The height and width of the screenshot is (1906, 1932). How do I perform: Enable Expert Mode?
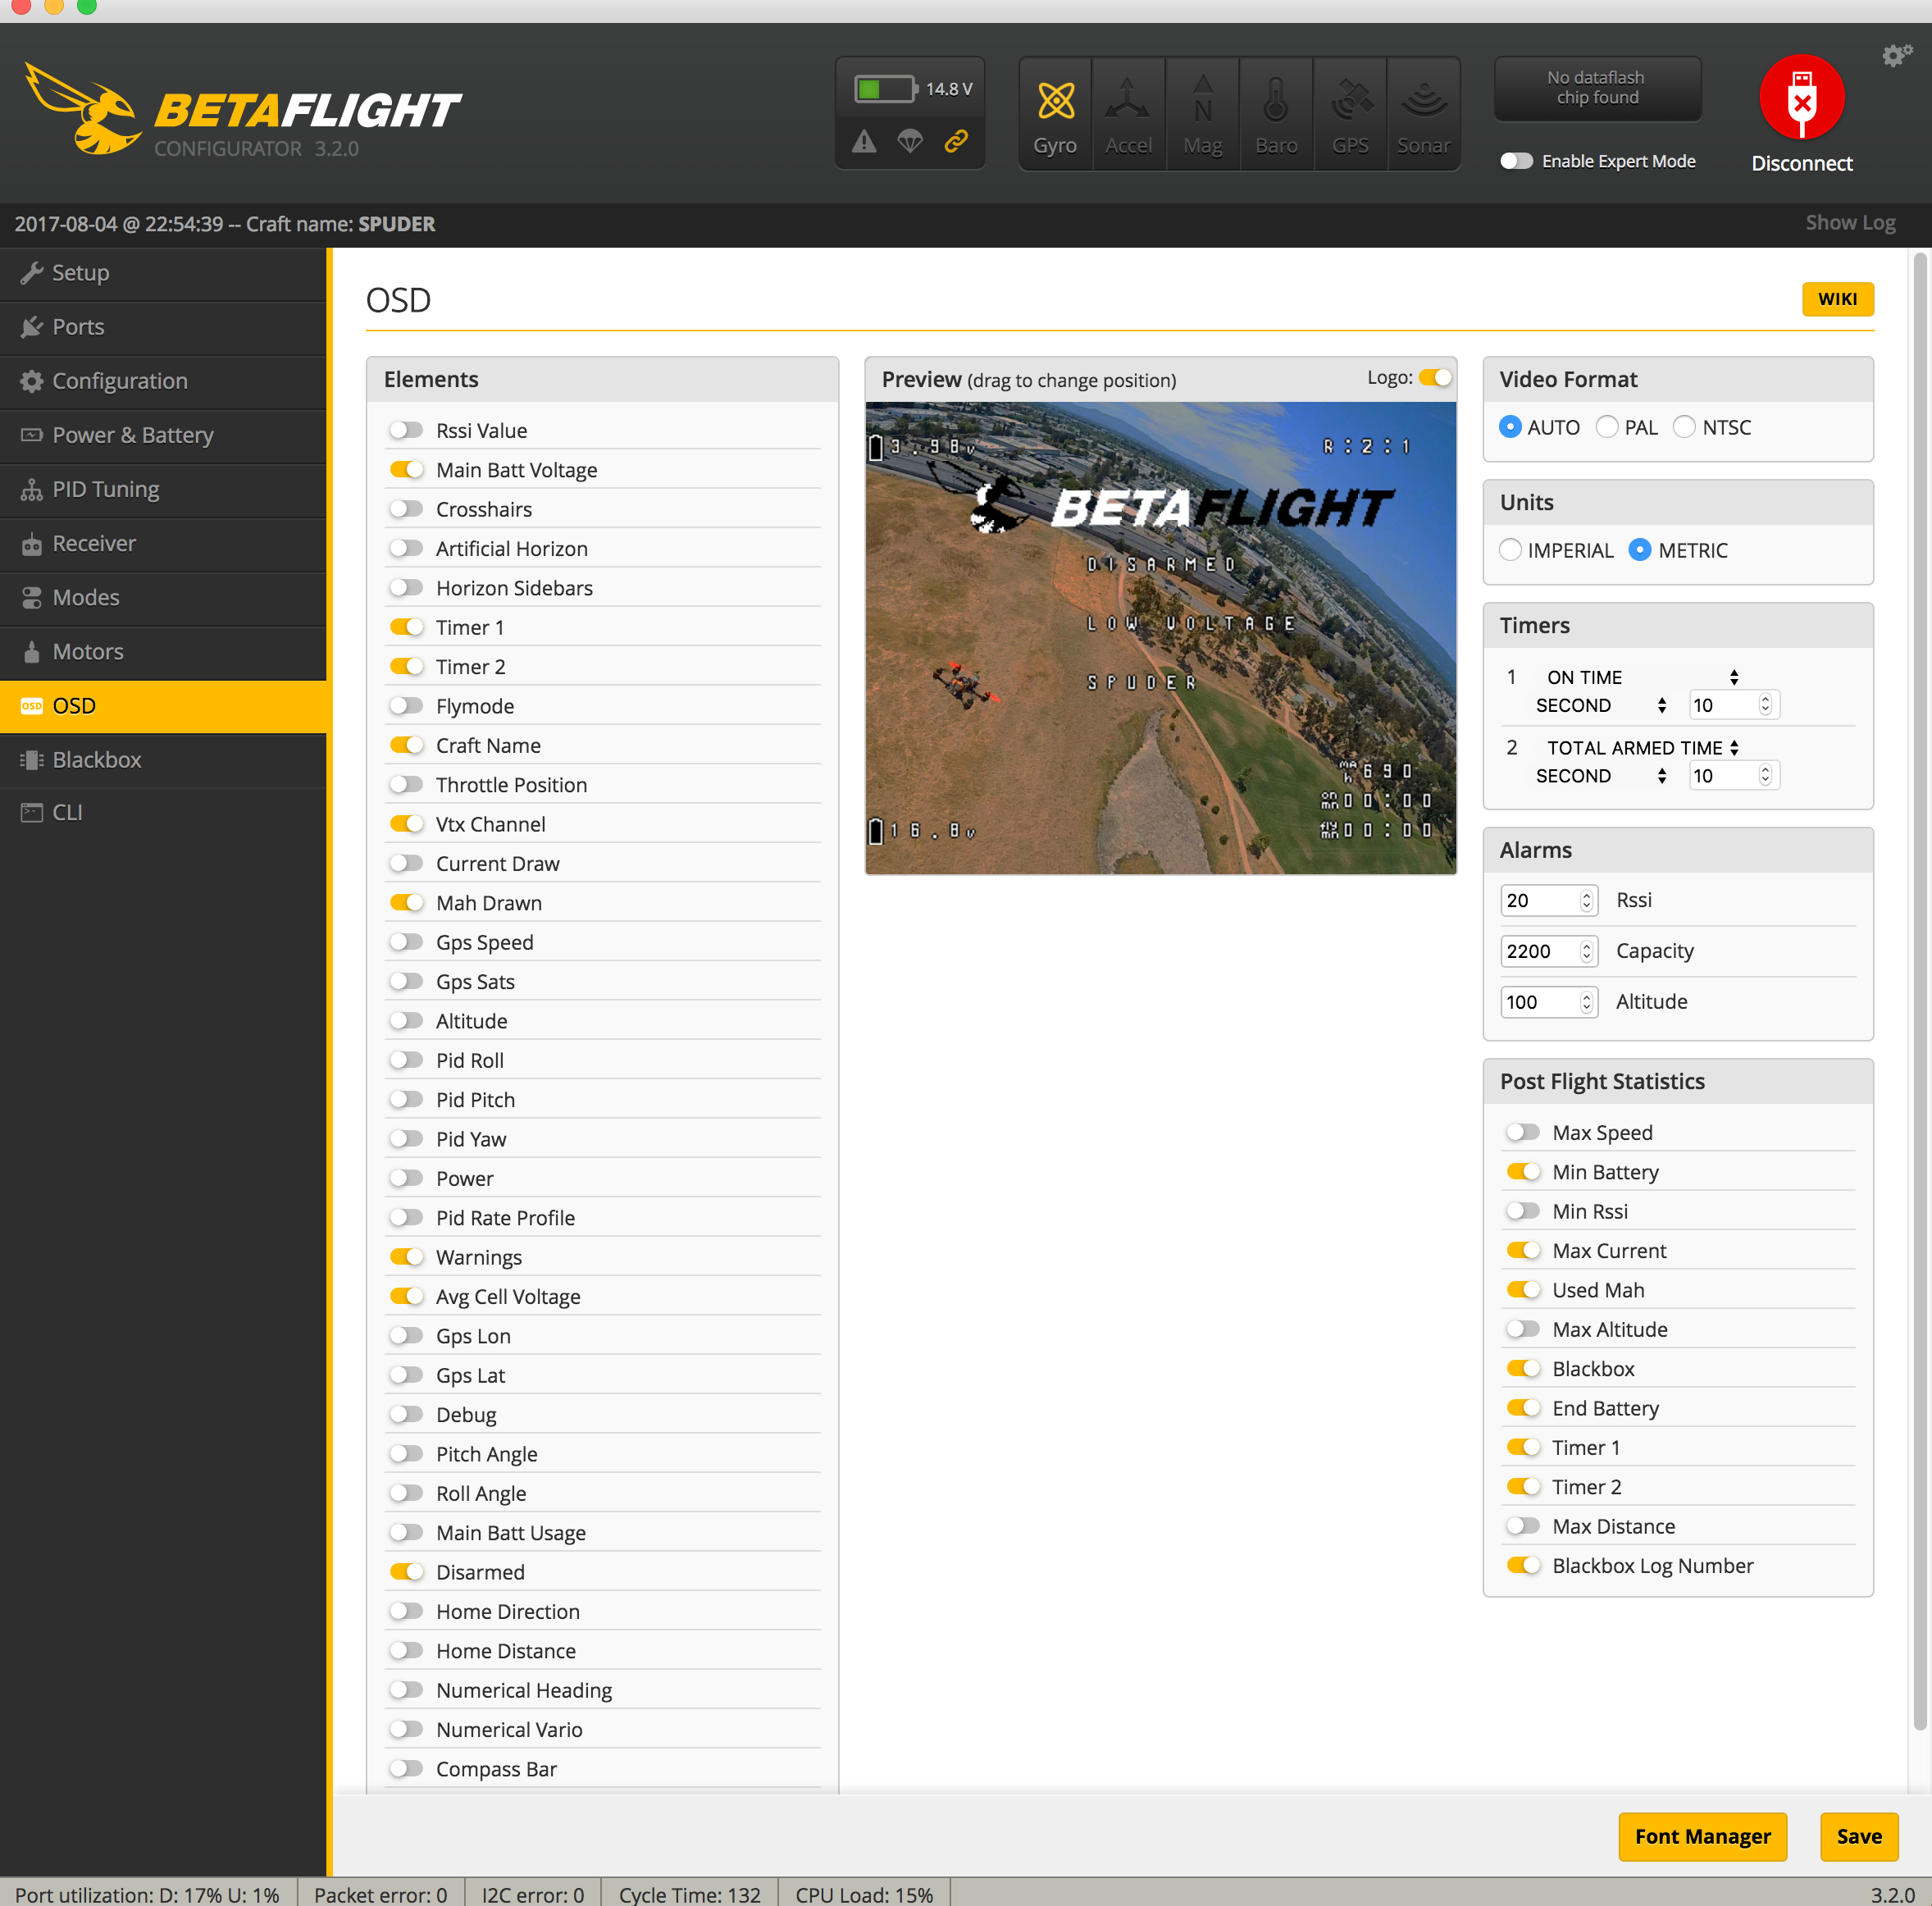coord(1516,160)
